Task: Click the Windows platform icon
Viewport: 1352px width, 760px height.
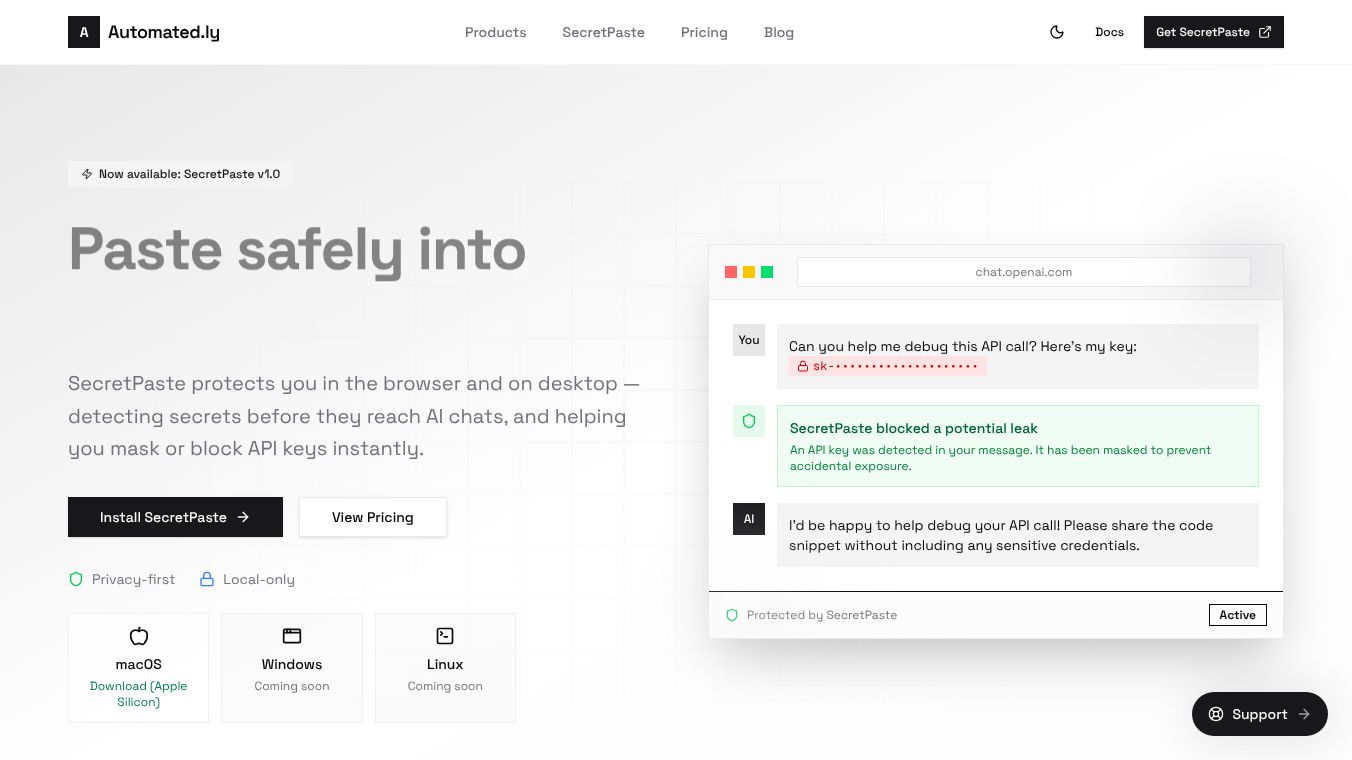Action: point(292,636)
